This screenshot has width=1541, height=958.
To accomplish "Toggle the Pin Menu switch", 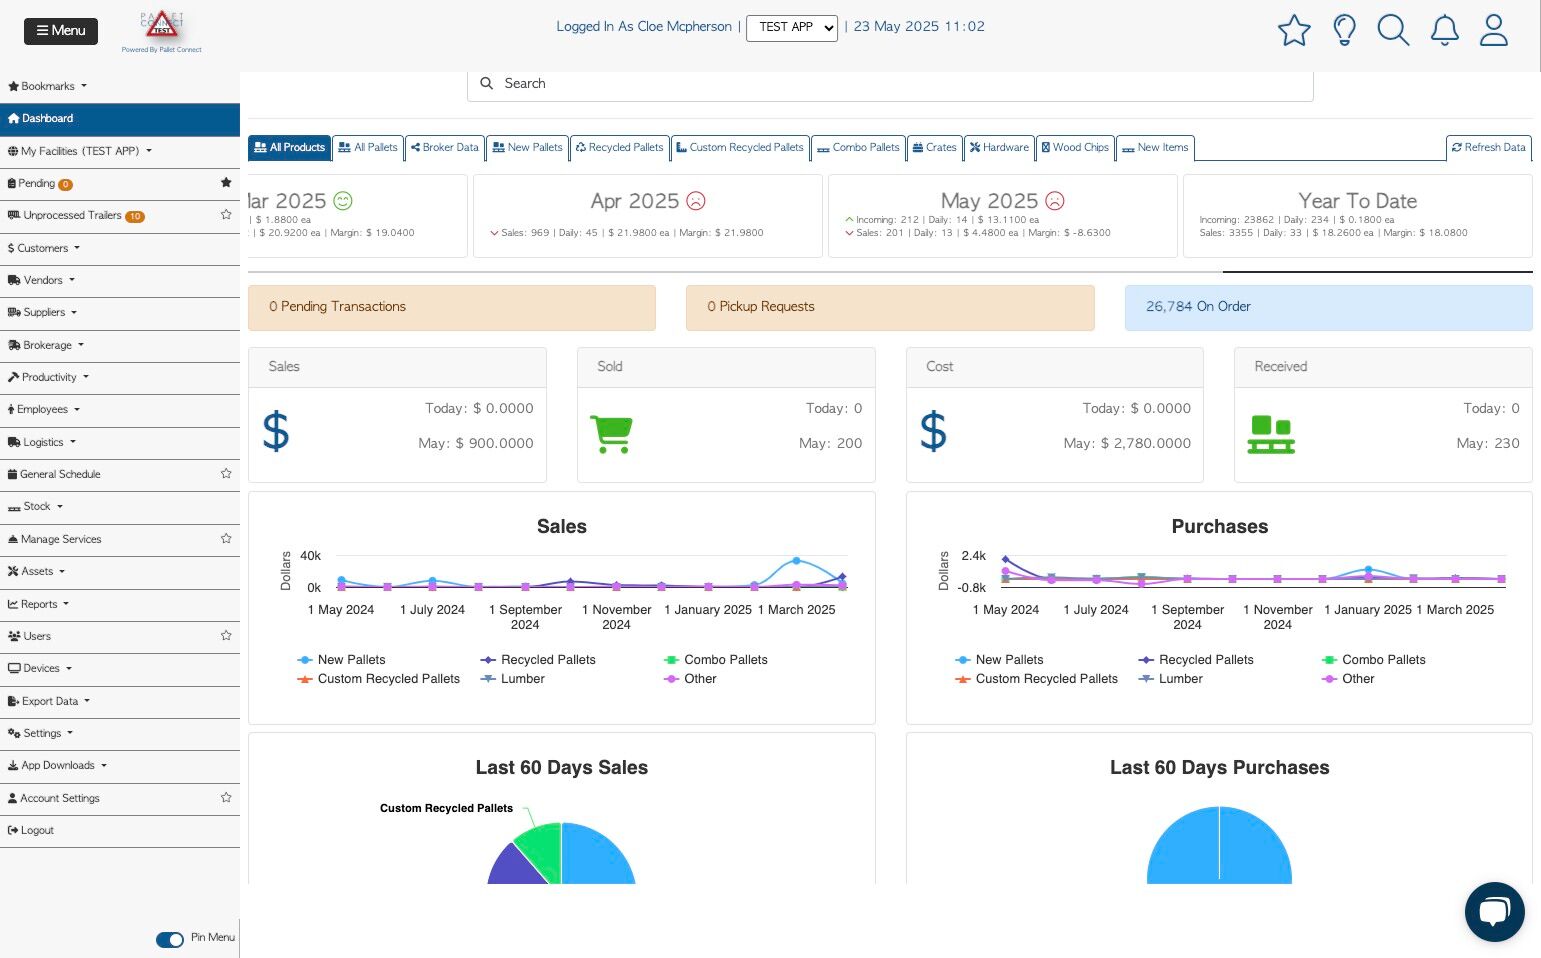I will coord(169,939).
